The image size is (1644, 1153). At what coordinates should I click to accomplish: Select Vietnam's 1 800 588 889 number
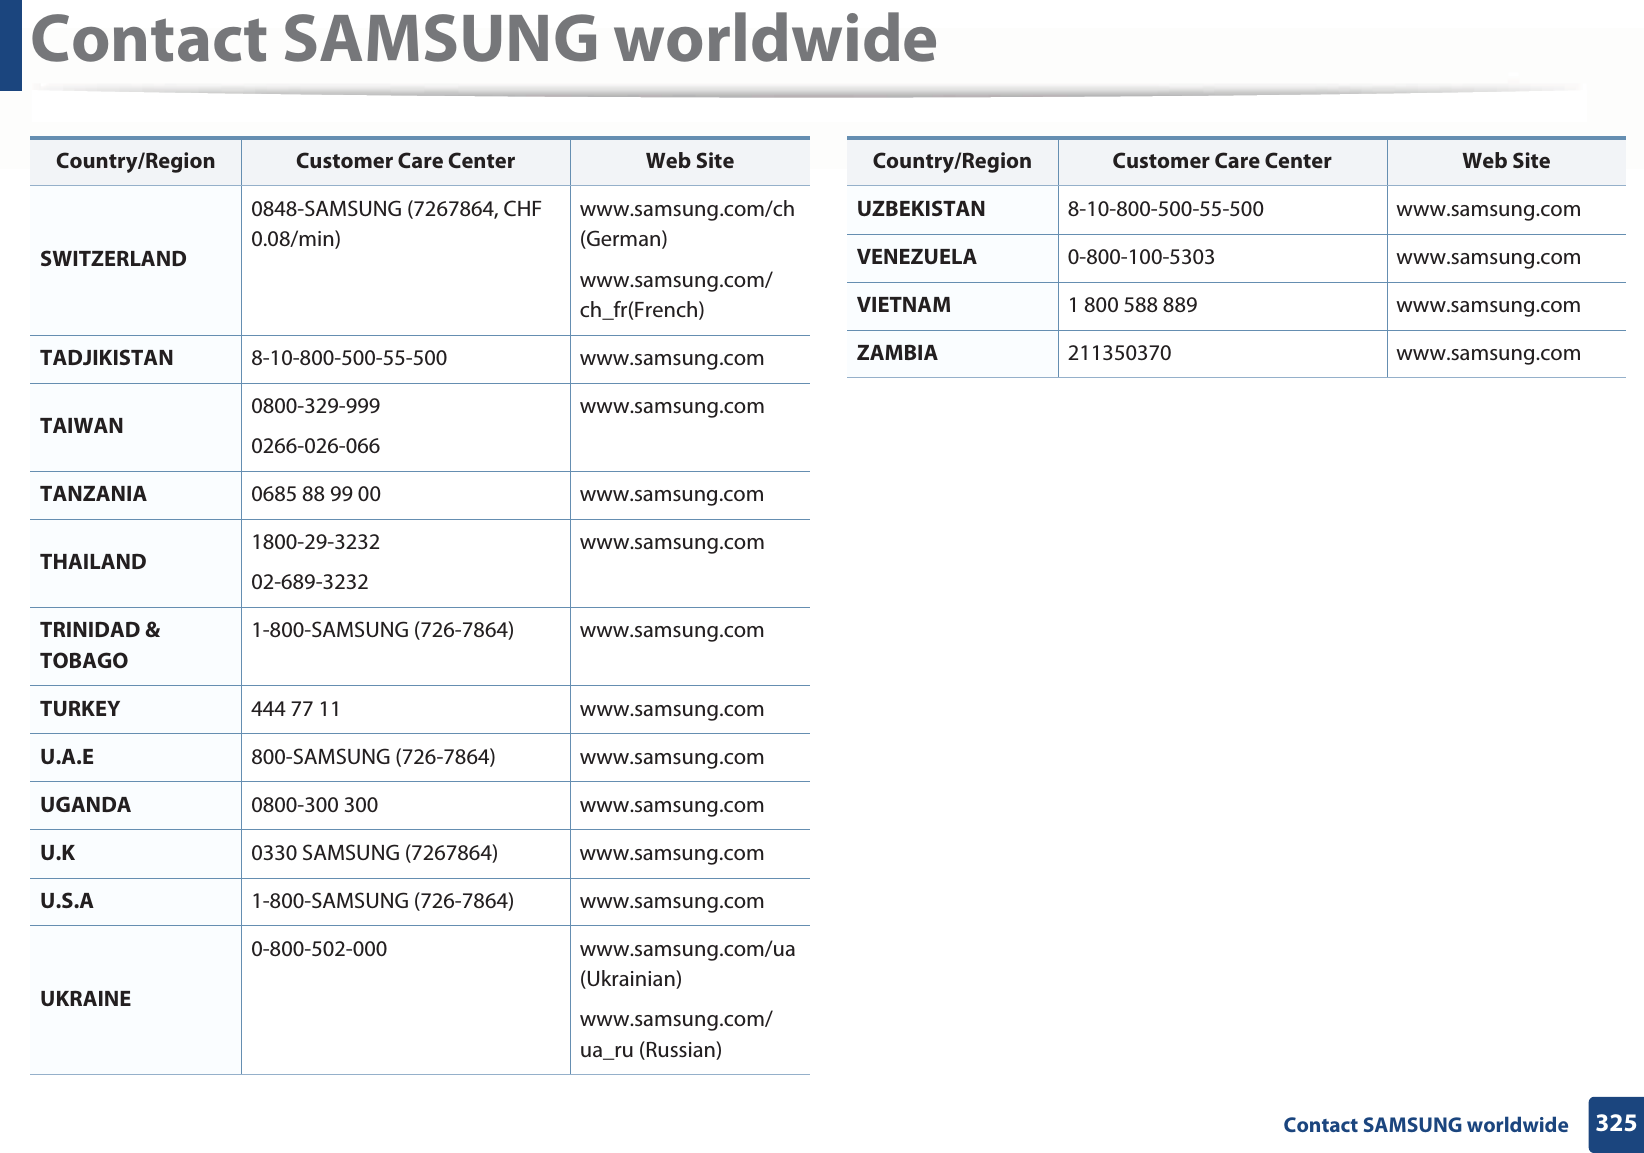coord(1133,305)
